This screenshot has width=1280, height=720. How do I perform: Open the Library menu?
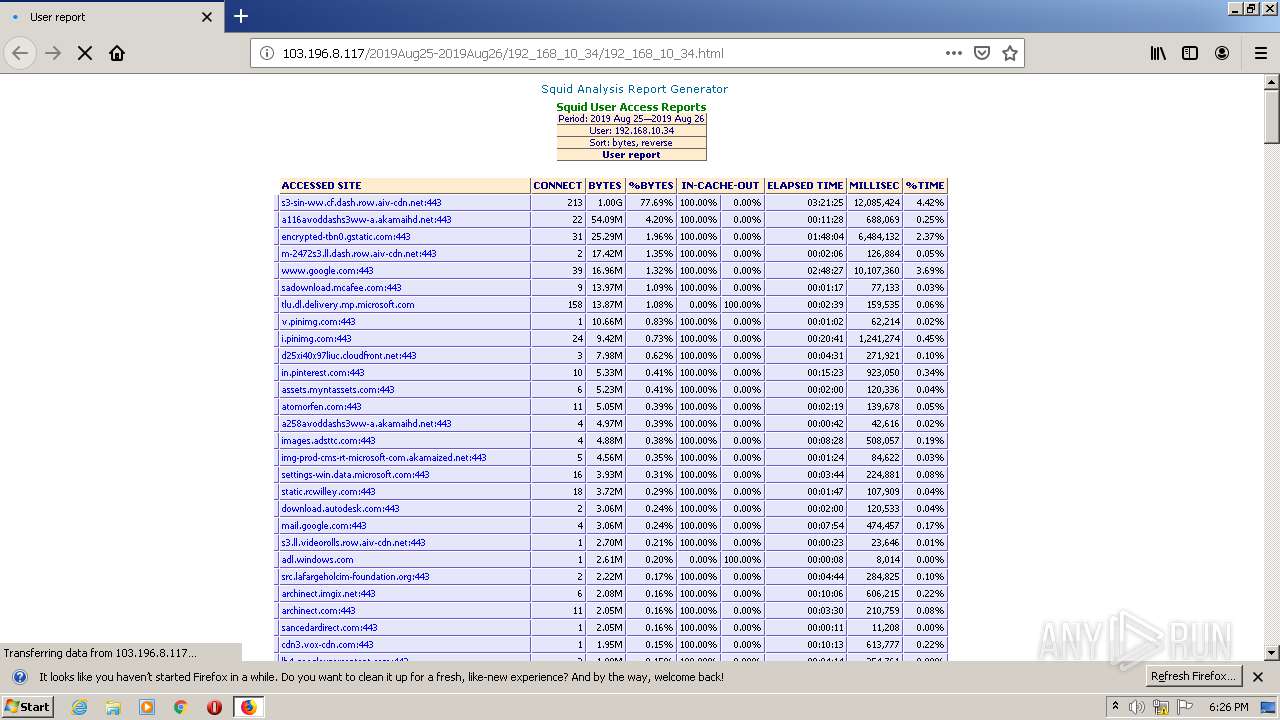(1158, 53)
